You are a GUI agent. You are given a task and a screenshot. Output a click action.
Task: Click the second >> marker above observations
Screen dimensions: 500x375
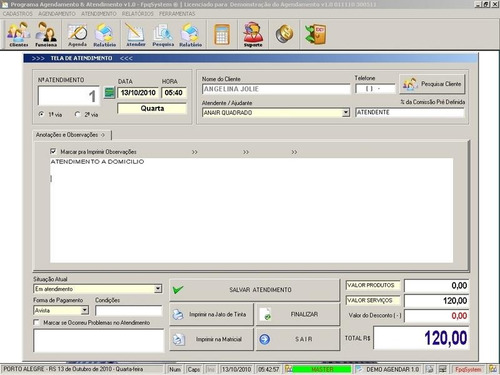click(246, 152)
